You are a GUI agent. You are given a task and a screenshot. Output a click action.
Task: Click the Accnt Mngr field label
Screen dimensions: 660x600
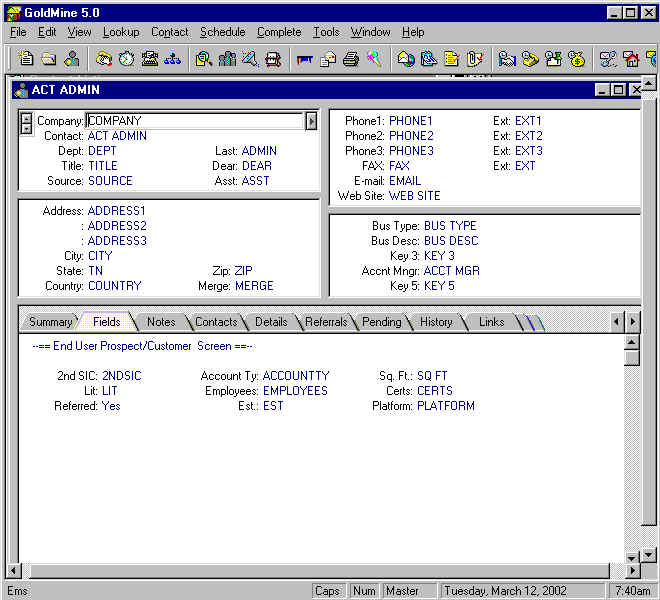tap(390, 271)
